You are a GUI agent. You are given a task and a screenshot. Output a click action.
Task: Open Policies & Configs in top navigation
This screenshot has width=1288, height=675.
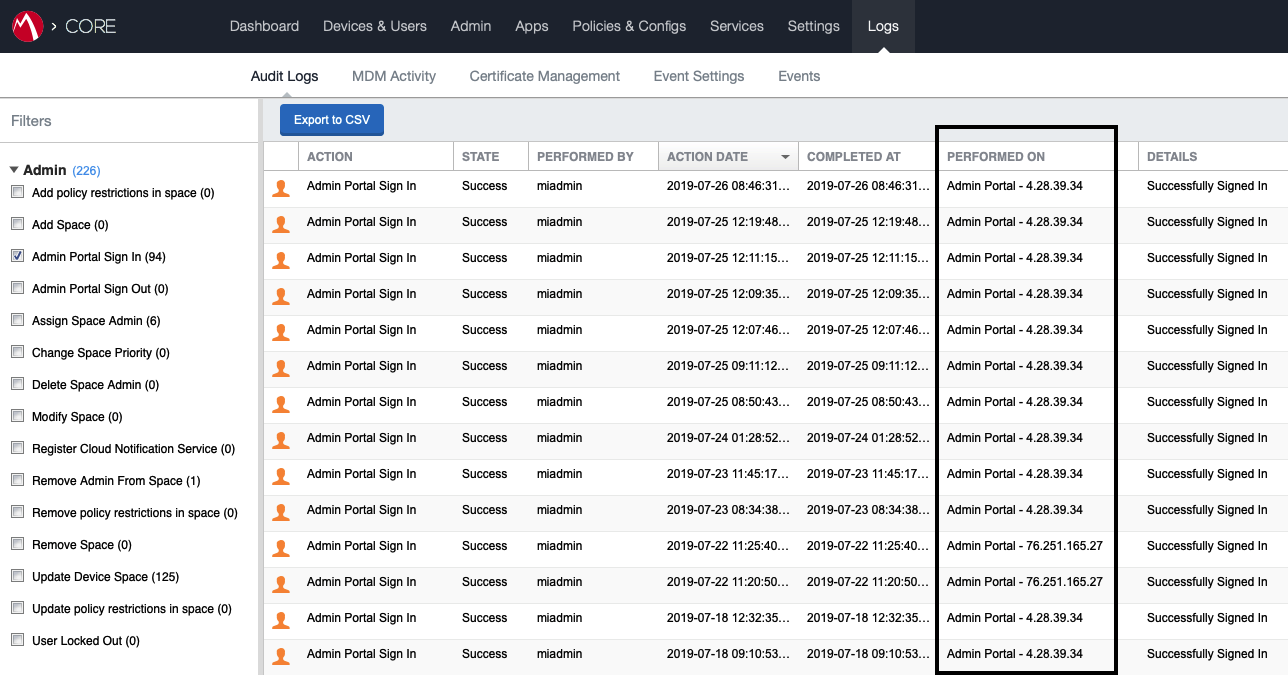629,26
